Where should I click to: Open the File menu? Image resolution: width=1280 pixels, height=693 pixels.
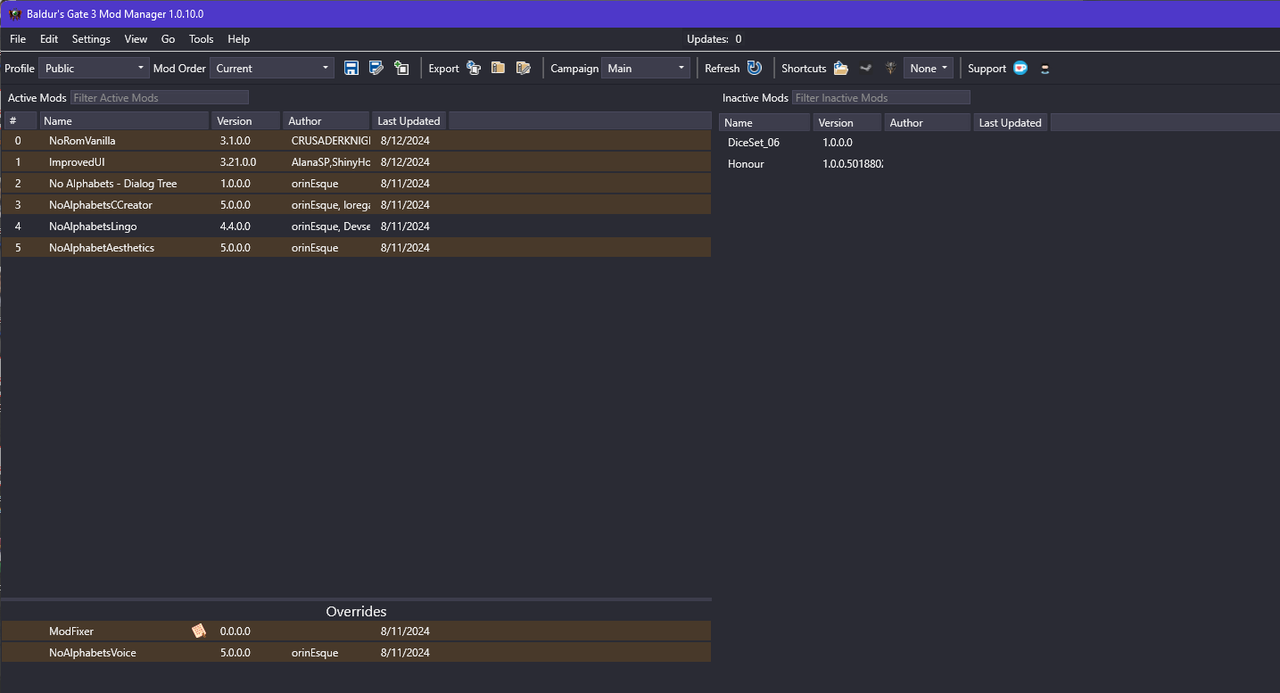18,39
